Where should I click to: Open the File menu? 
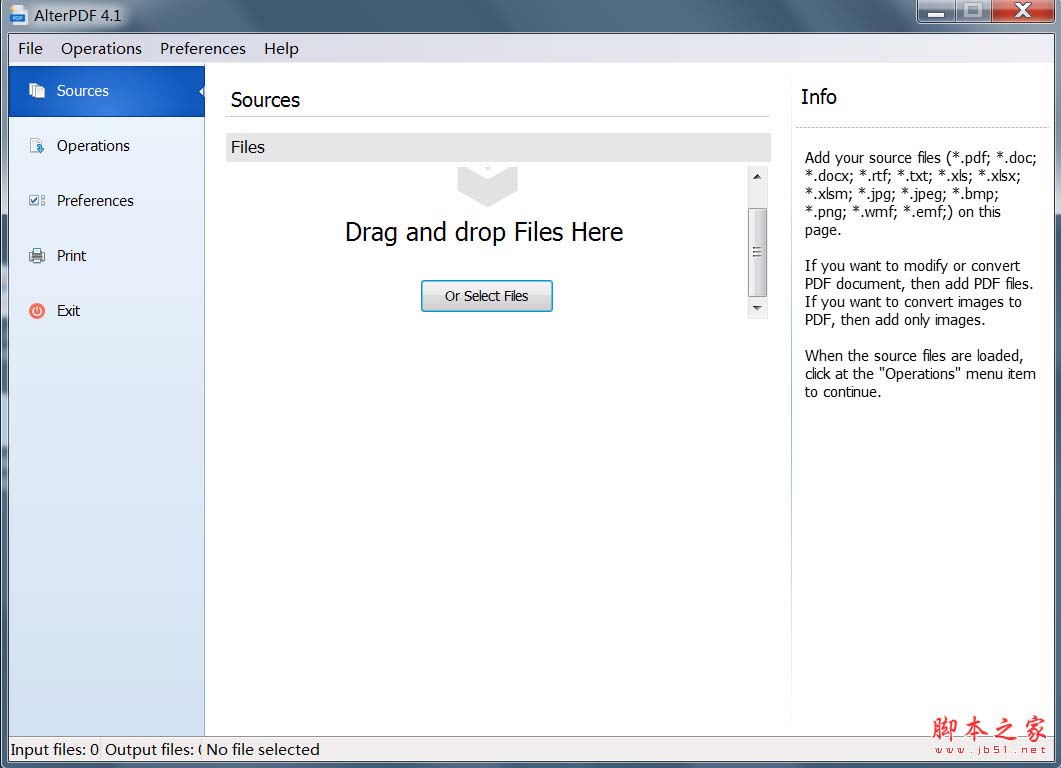(30, 49)
